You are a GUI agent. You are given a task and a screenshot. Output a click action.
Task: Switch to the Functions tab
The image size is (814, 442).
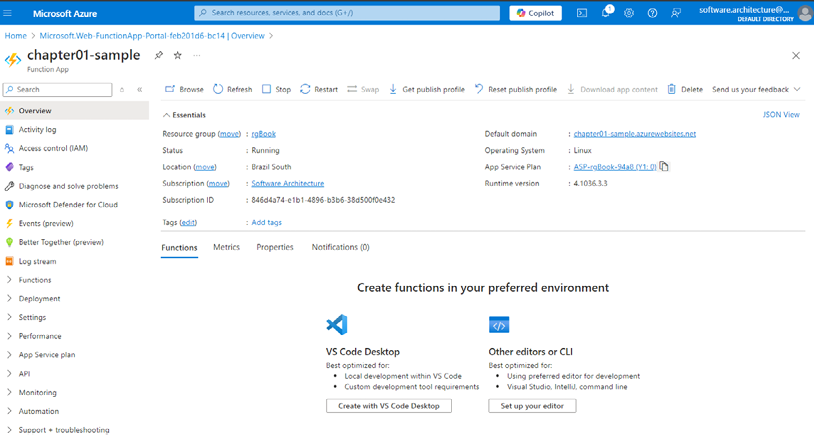tap(179, 247)
